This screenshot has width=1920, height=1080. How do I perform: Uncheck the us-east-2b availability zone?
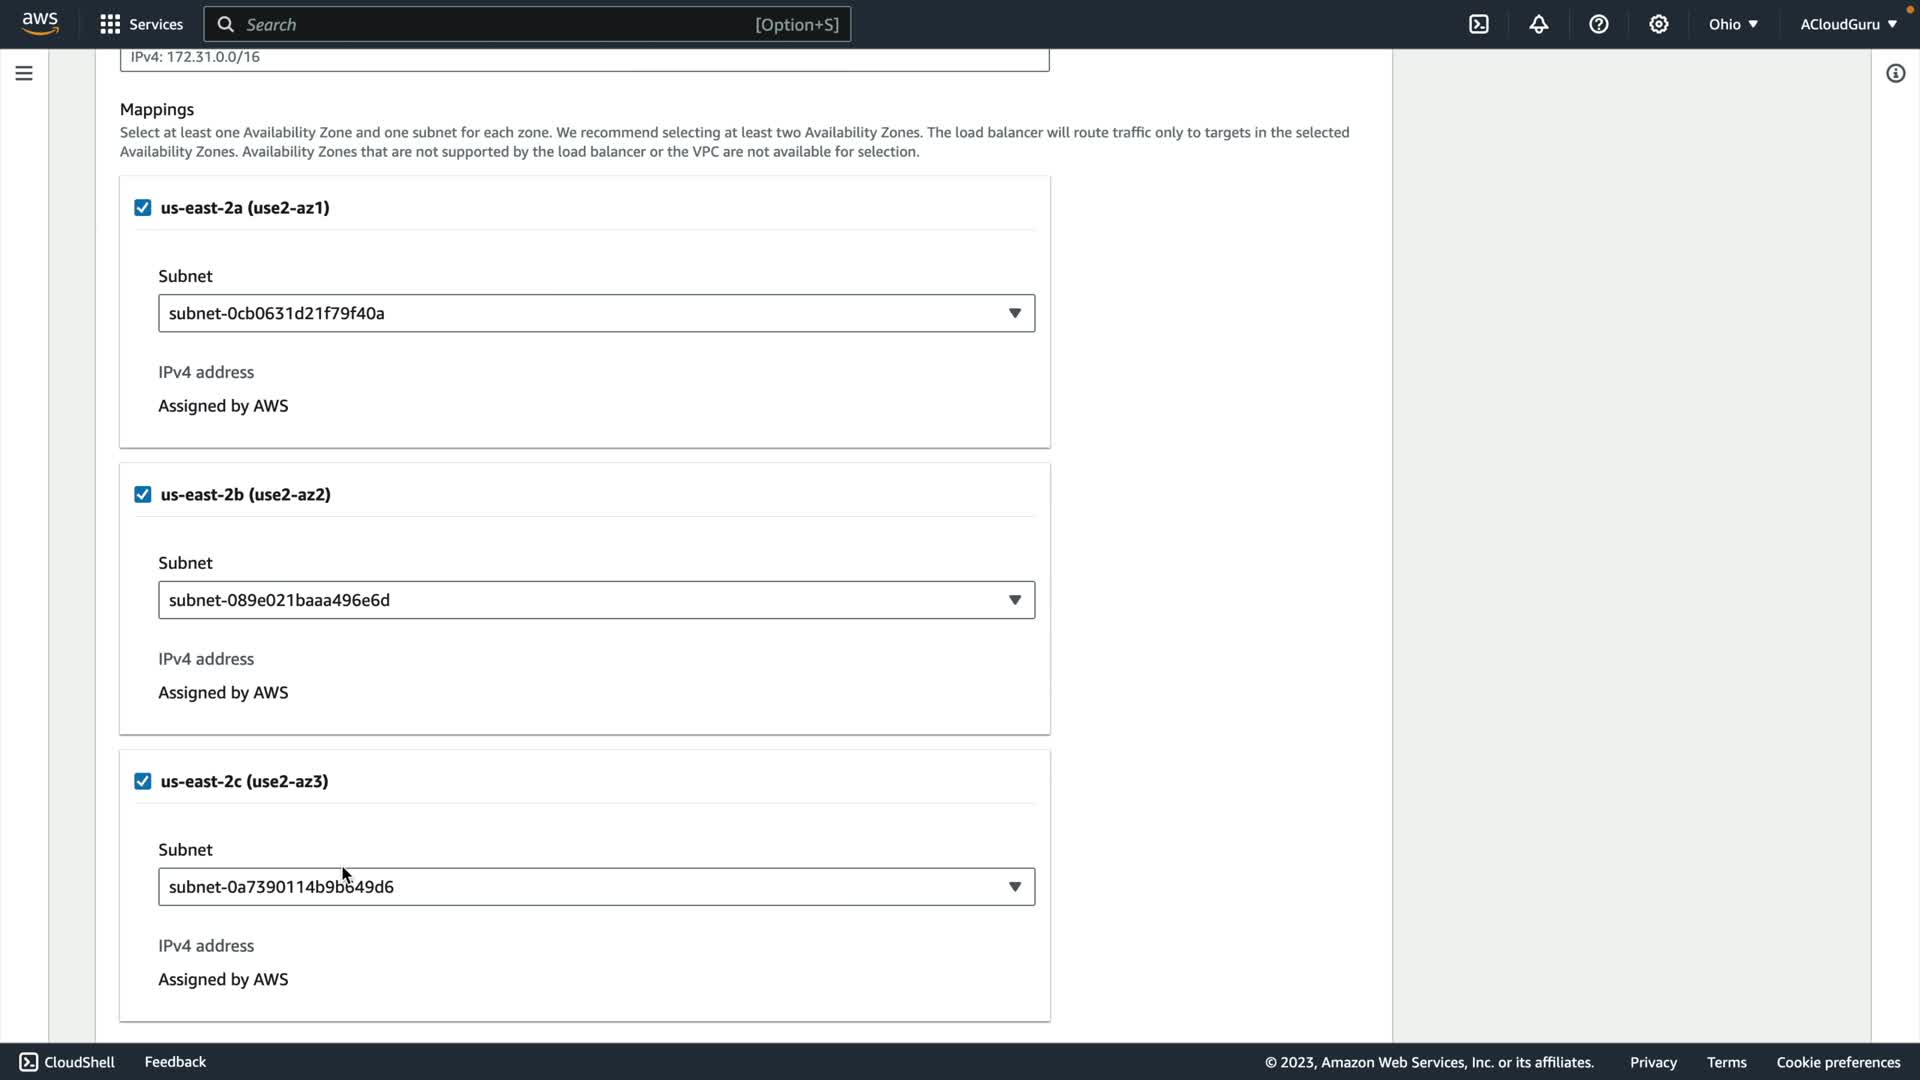(x=143, y=495)
